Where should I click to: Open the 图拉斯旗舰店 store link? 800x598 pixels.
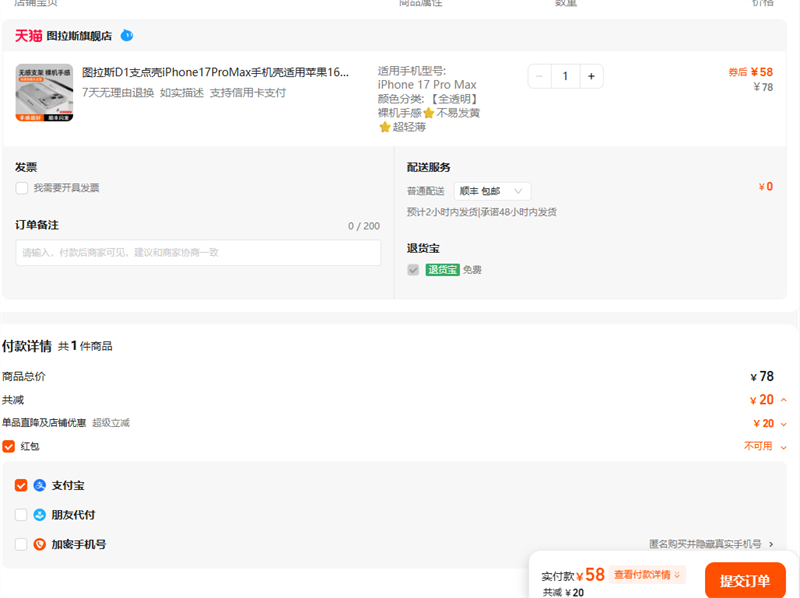pos(79,36)
